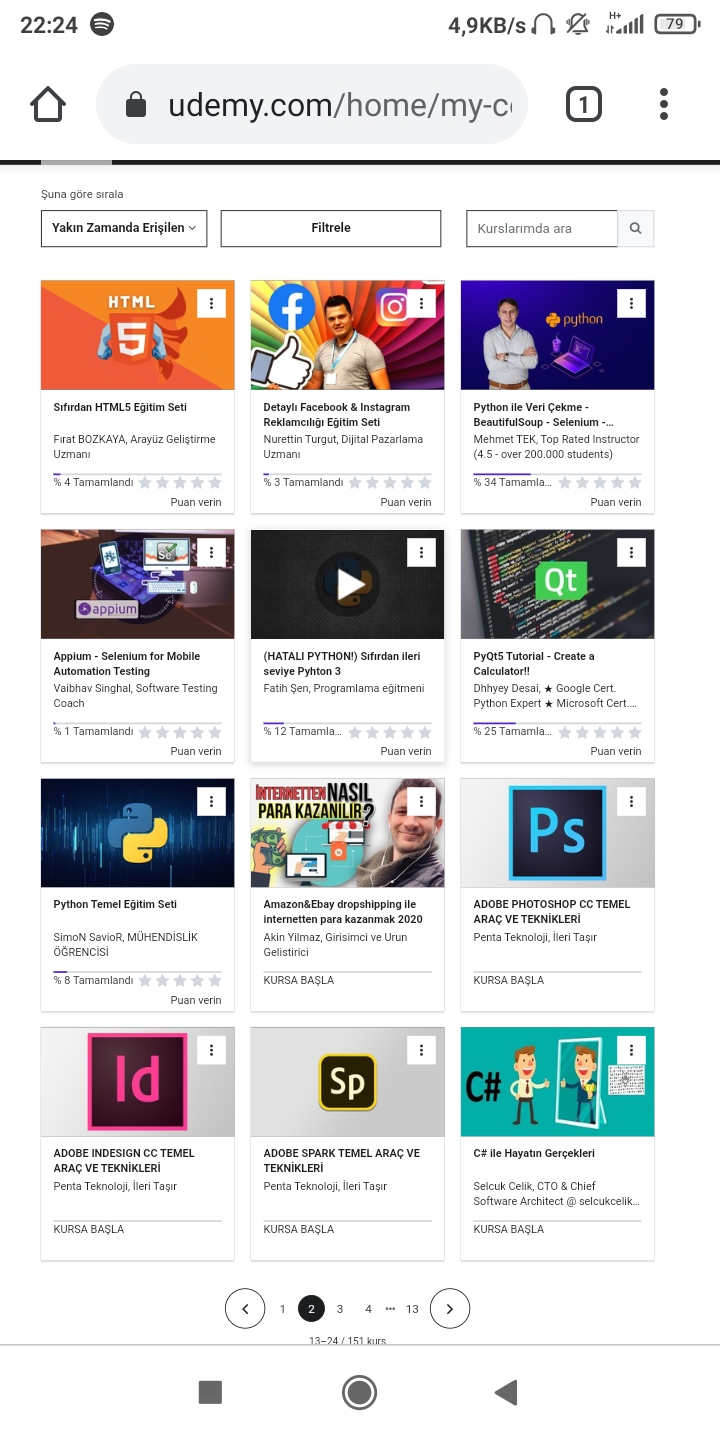The image size is (720, 1440).
Task: Go to page 3
Action: (340, 1309)
